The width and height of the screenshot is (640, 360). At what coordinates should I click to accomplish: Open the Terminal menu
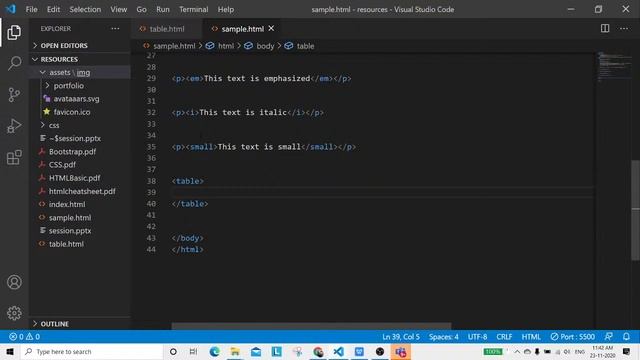click(x=193, y=9)
